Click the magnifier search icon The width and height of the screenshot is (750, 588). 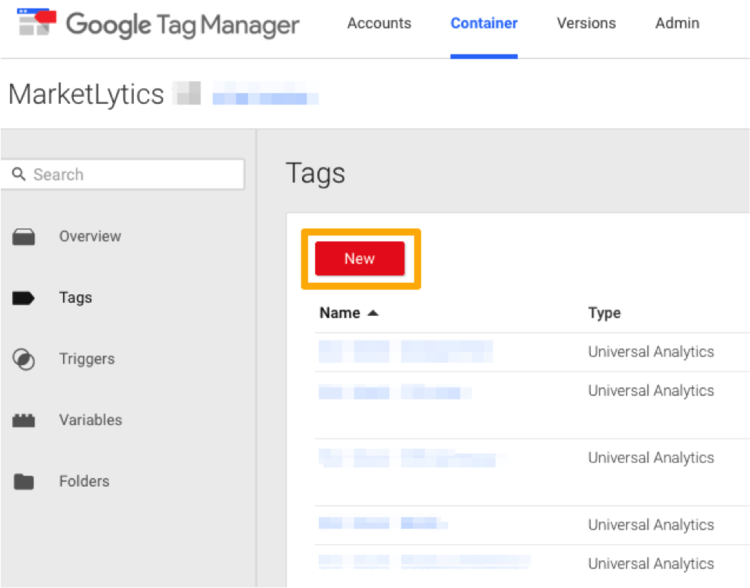(x=19, y=174)
